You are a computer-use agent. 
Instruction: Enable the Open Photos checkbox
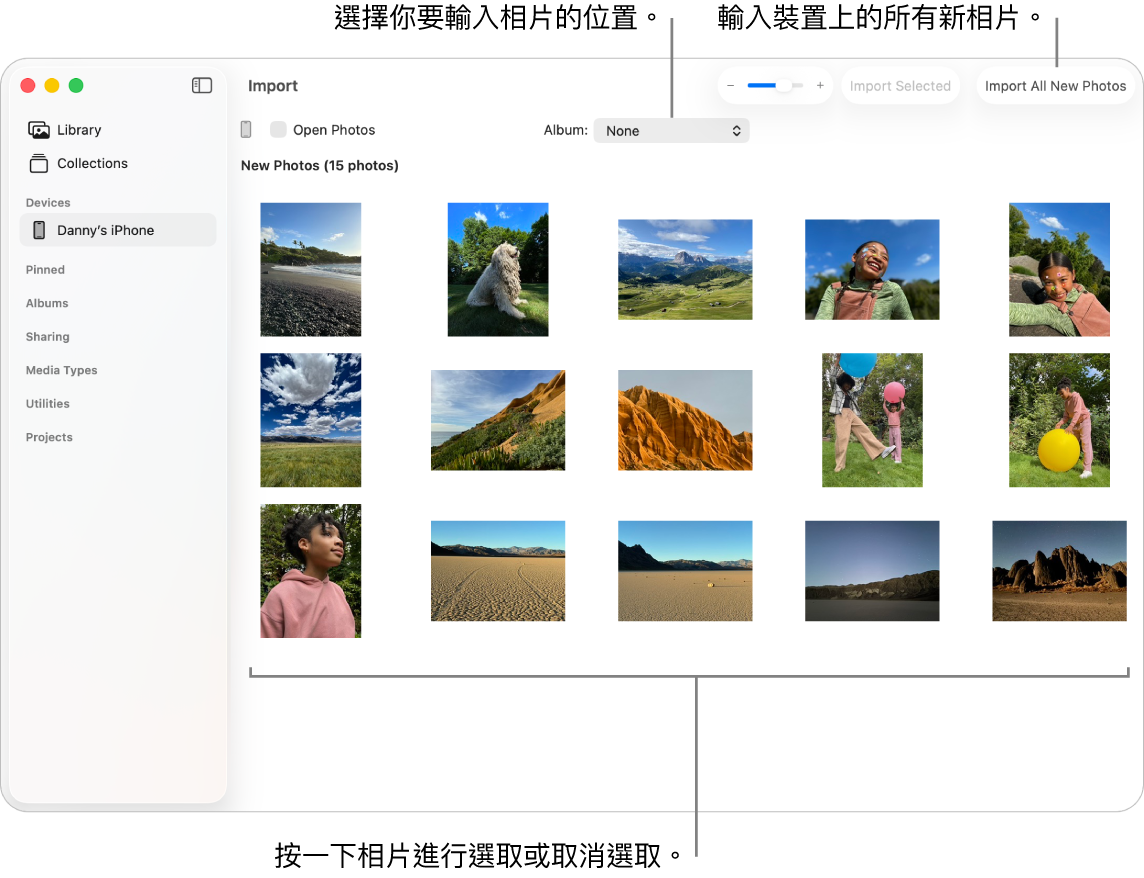tap(278, 130)
